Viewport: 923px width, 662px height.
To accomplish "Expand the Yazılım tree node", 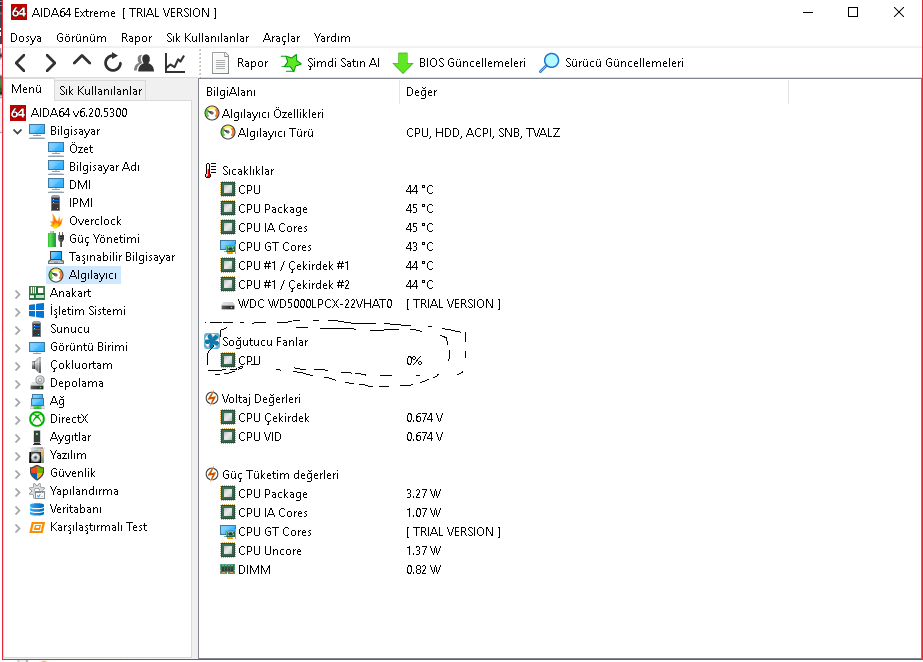I will click(x=18, y=455).
